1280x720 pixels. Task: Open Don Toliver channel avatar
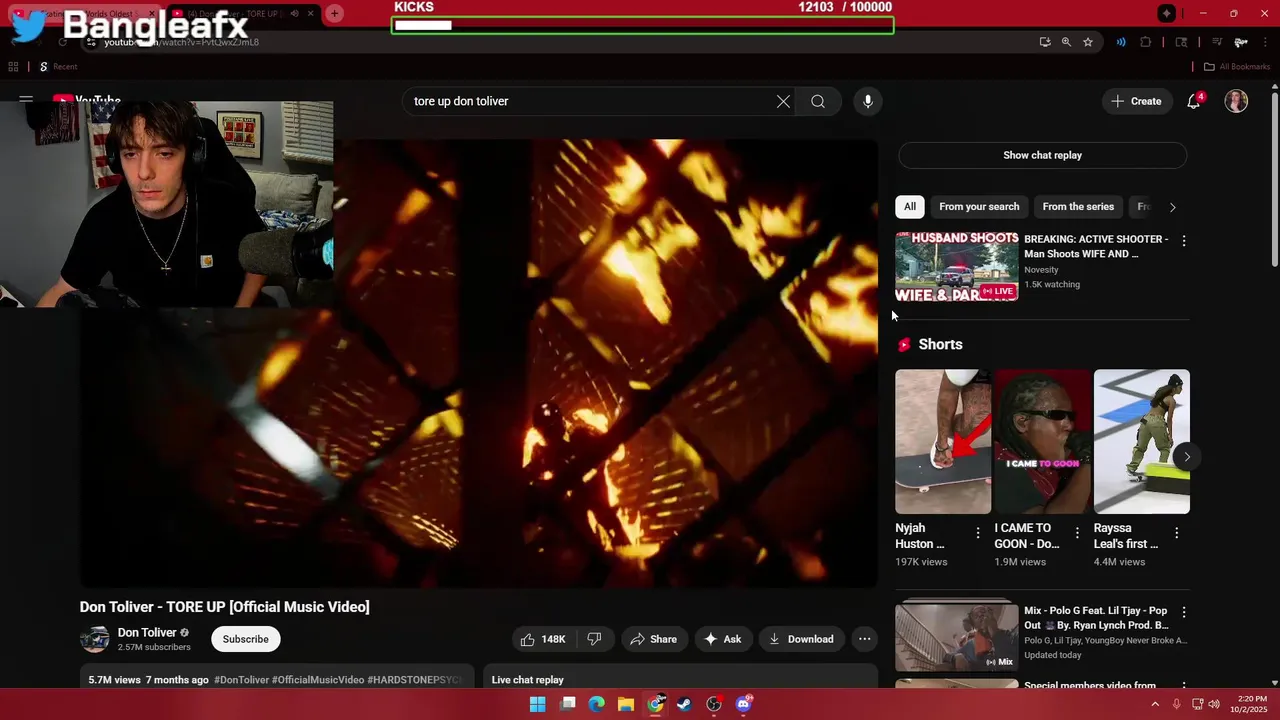[94, 639]
